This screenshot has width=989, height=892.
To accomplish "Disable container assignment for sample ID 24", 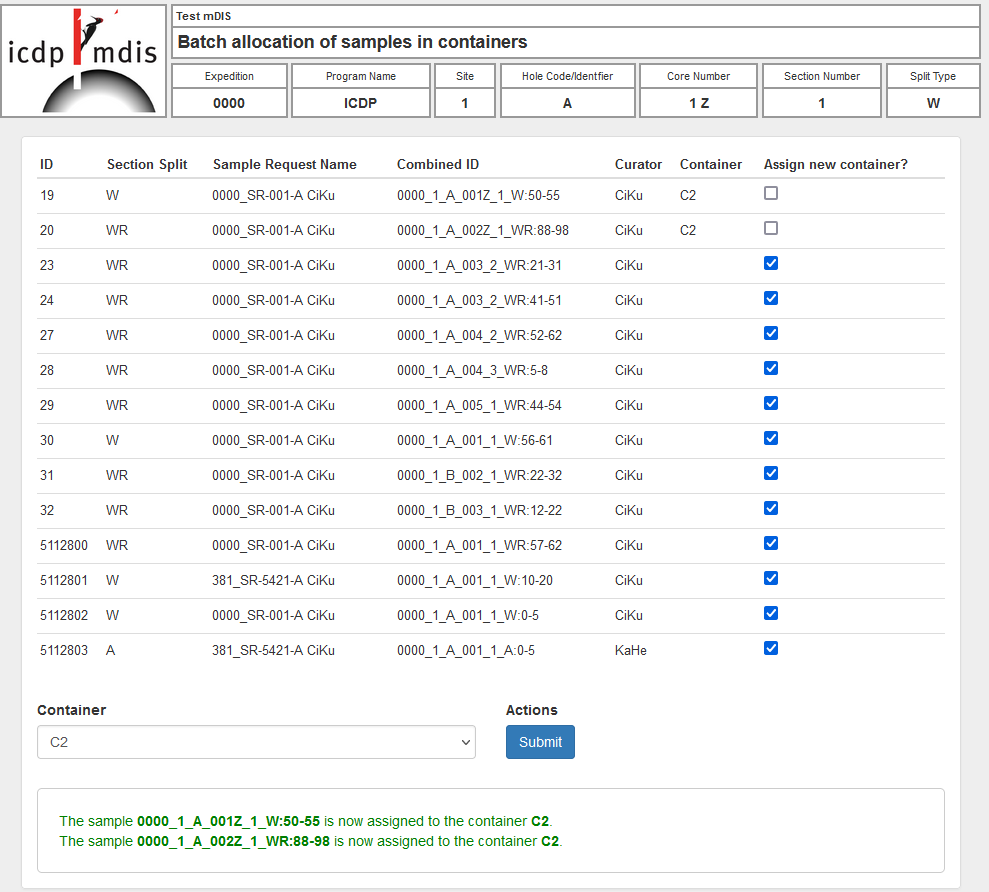I will [x=770, y=298].
